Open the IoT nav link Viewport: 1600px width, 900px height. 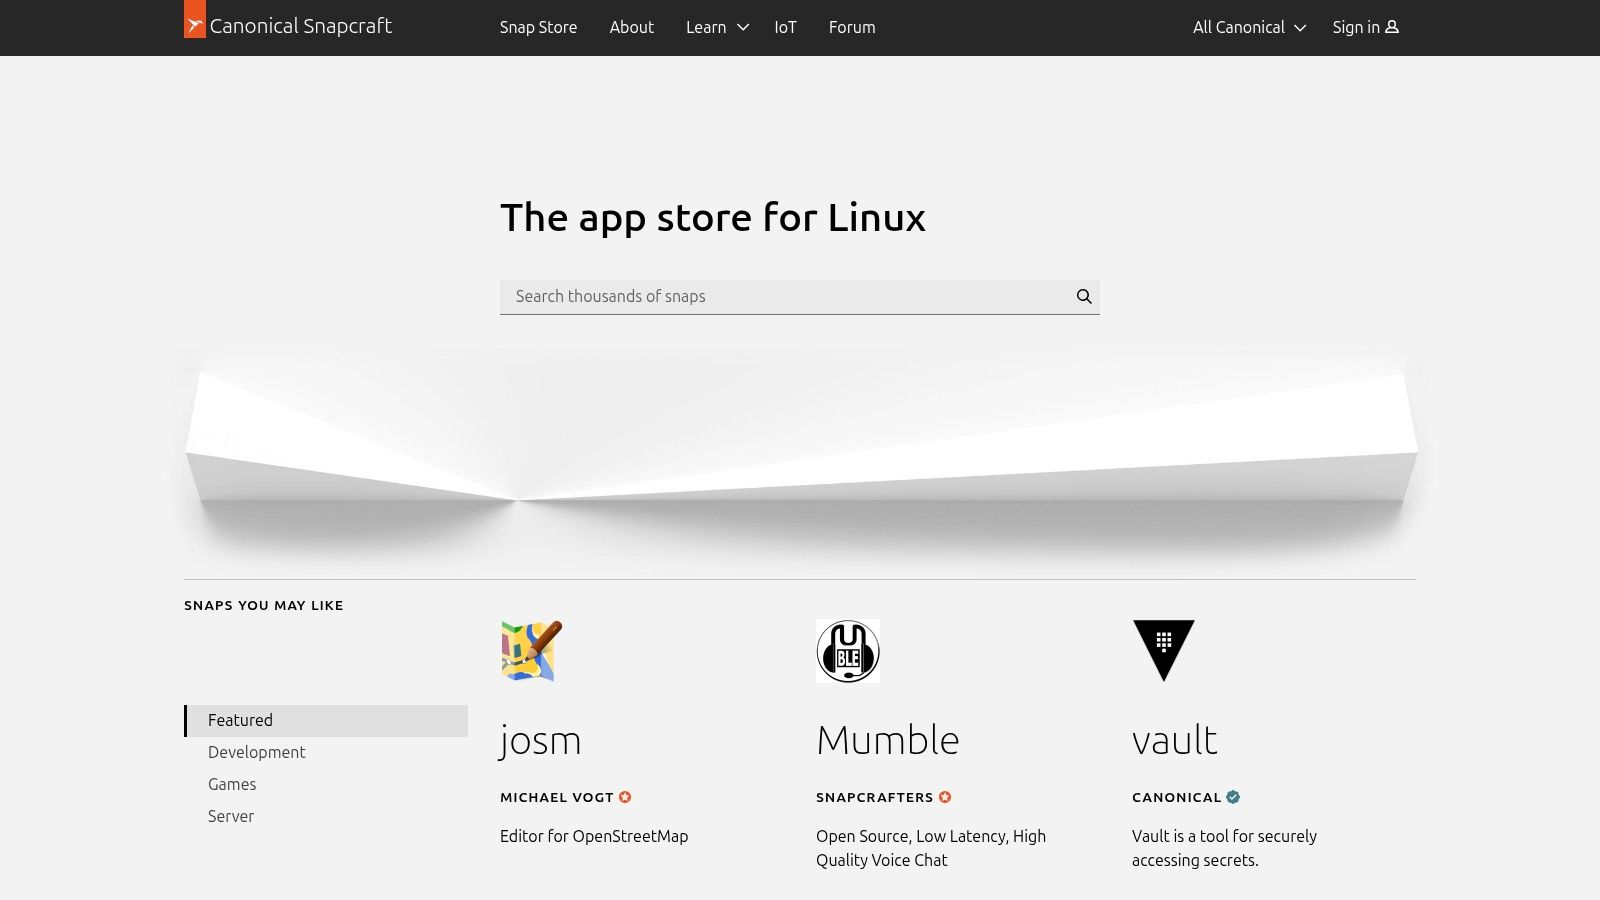[x=785, y=27]
